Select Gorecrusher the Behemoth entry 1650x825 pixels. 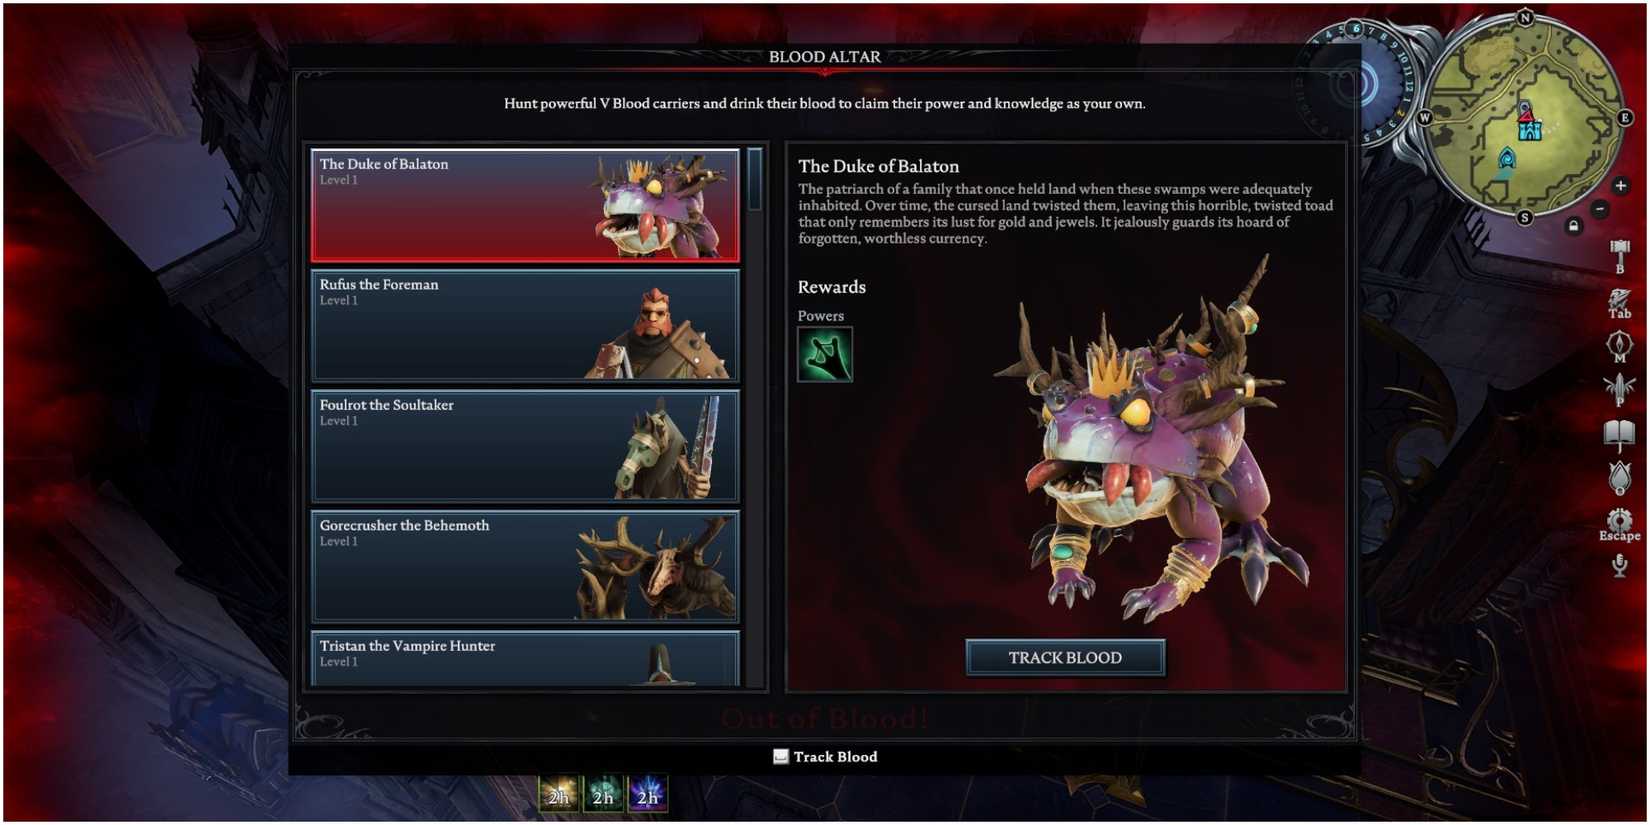525,567
